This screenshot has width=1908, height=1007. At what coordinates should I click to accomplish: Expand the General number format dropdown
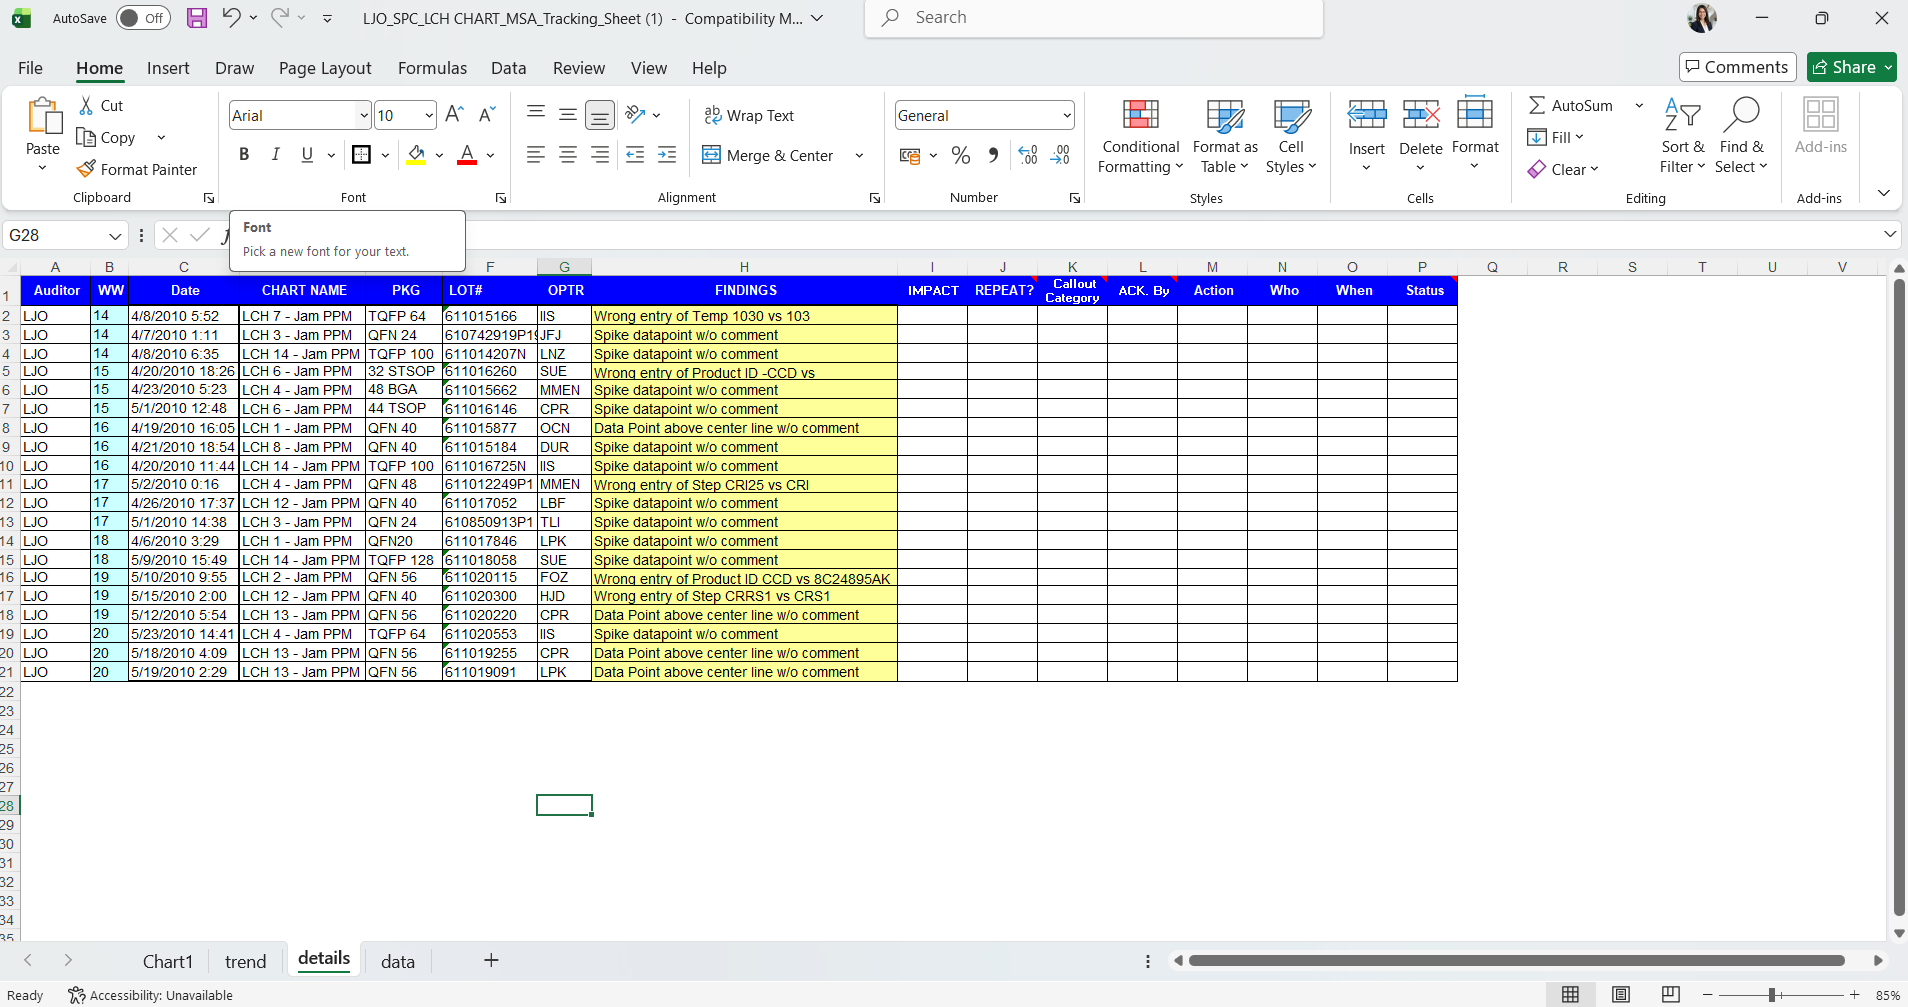coord(1067,115)
